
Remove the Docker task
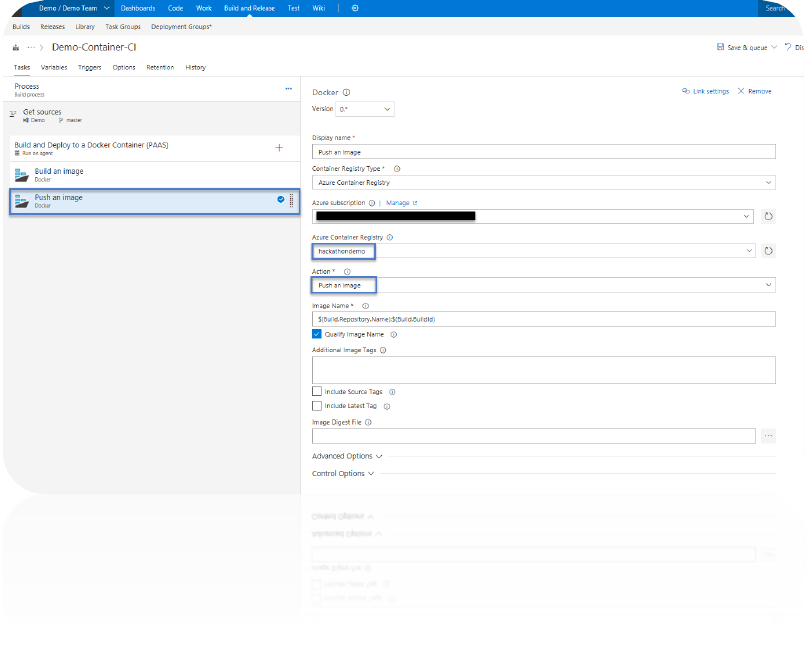755,92
